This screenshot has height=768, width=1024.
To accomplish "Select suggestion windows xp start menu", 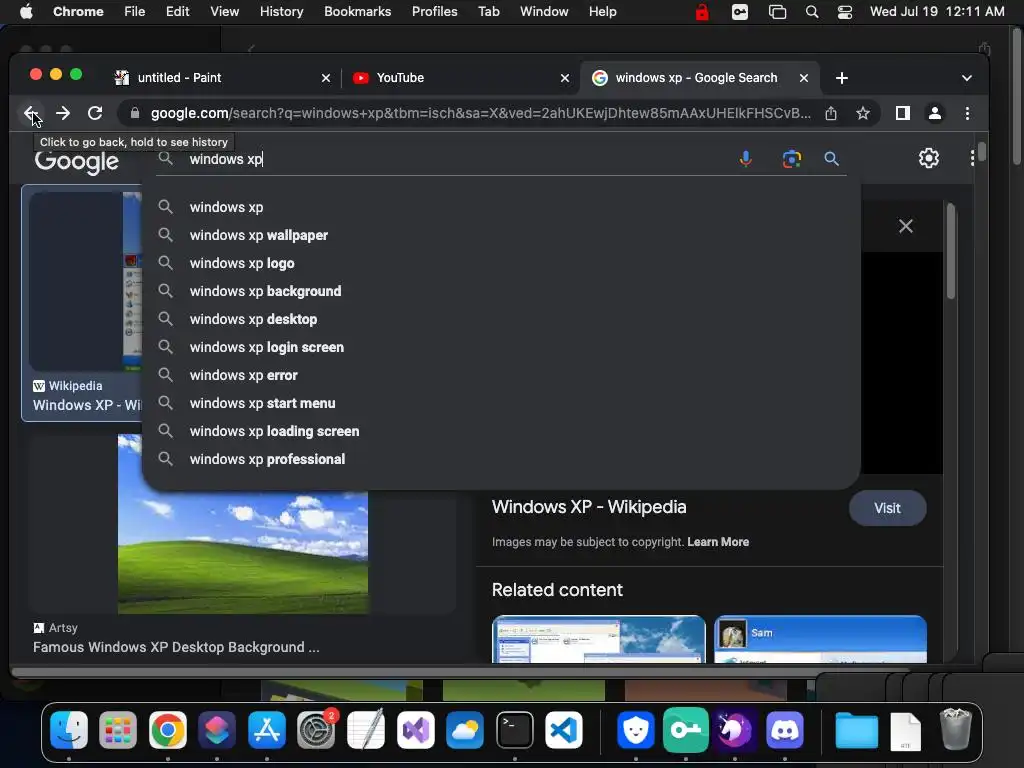I will click(x=263, y=404).
